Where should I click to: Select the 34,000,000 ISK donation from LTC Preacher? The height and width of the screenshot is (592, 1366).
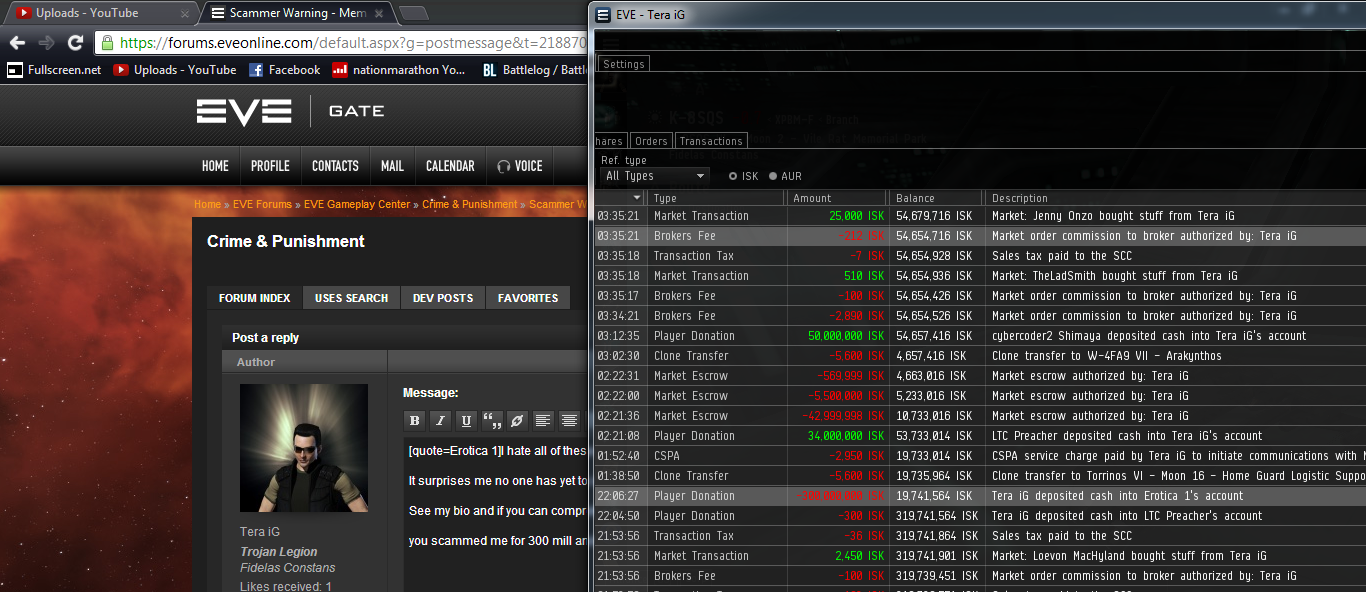pos(980,436)
